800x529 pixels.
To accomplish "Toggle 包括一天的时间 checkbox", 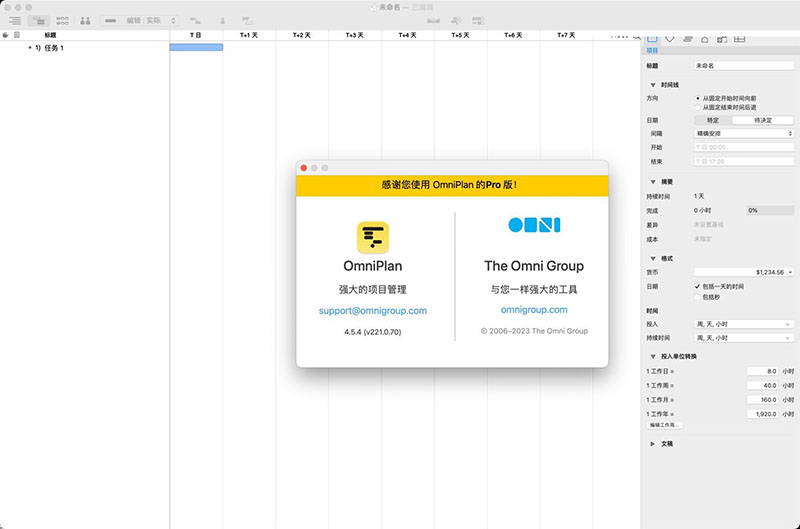I will tap(697, 287).
